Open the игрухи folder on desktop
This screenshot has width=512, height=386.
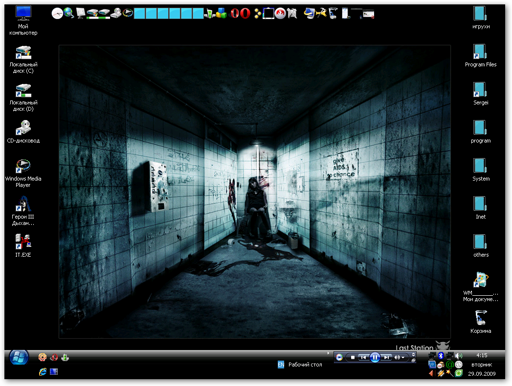pos(480,17)
